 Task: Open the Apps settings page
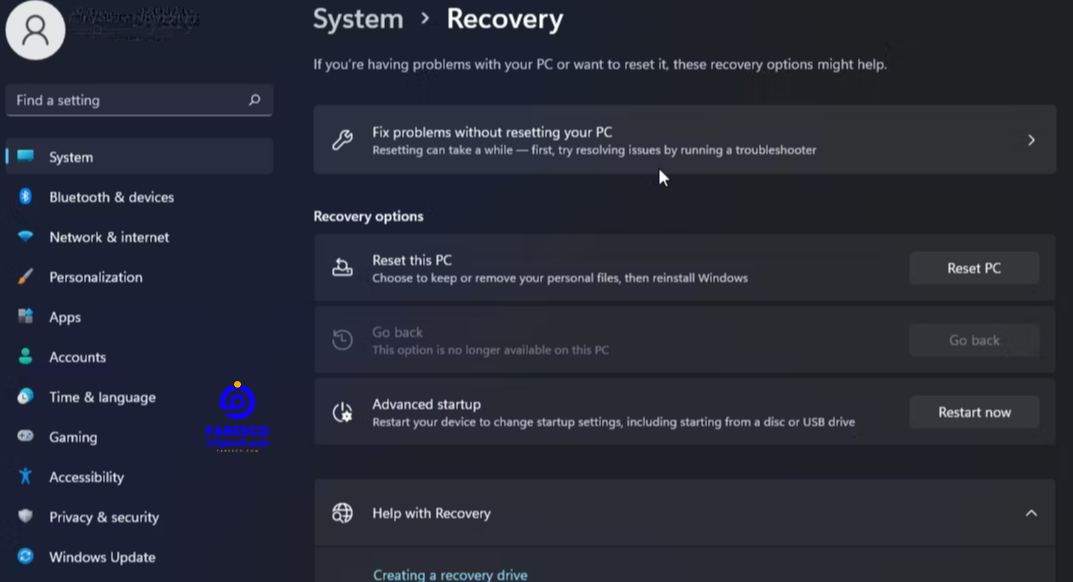[x=140, y=316]
